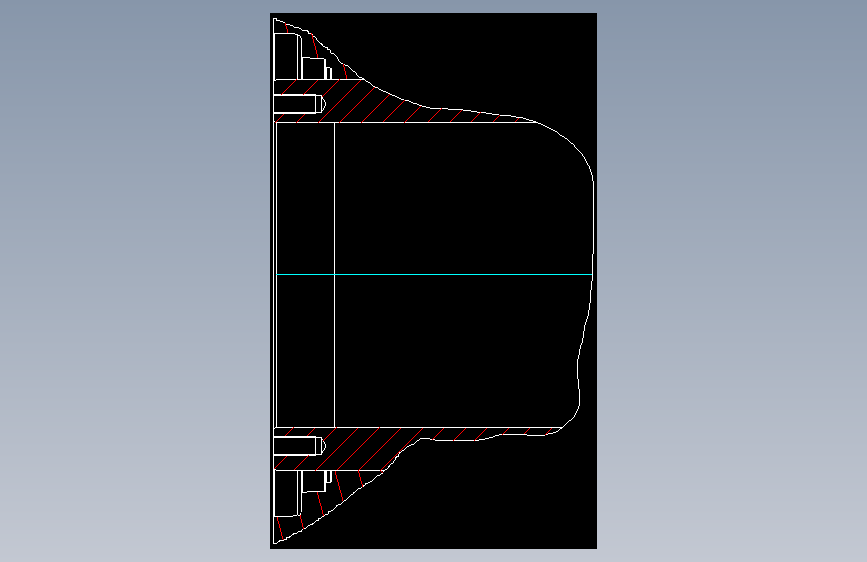Select the black CAD section drawing preview
867x562 pixels.
point(434,281)
